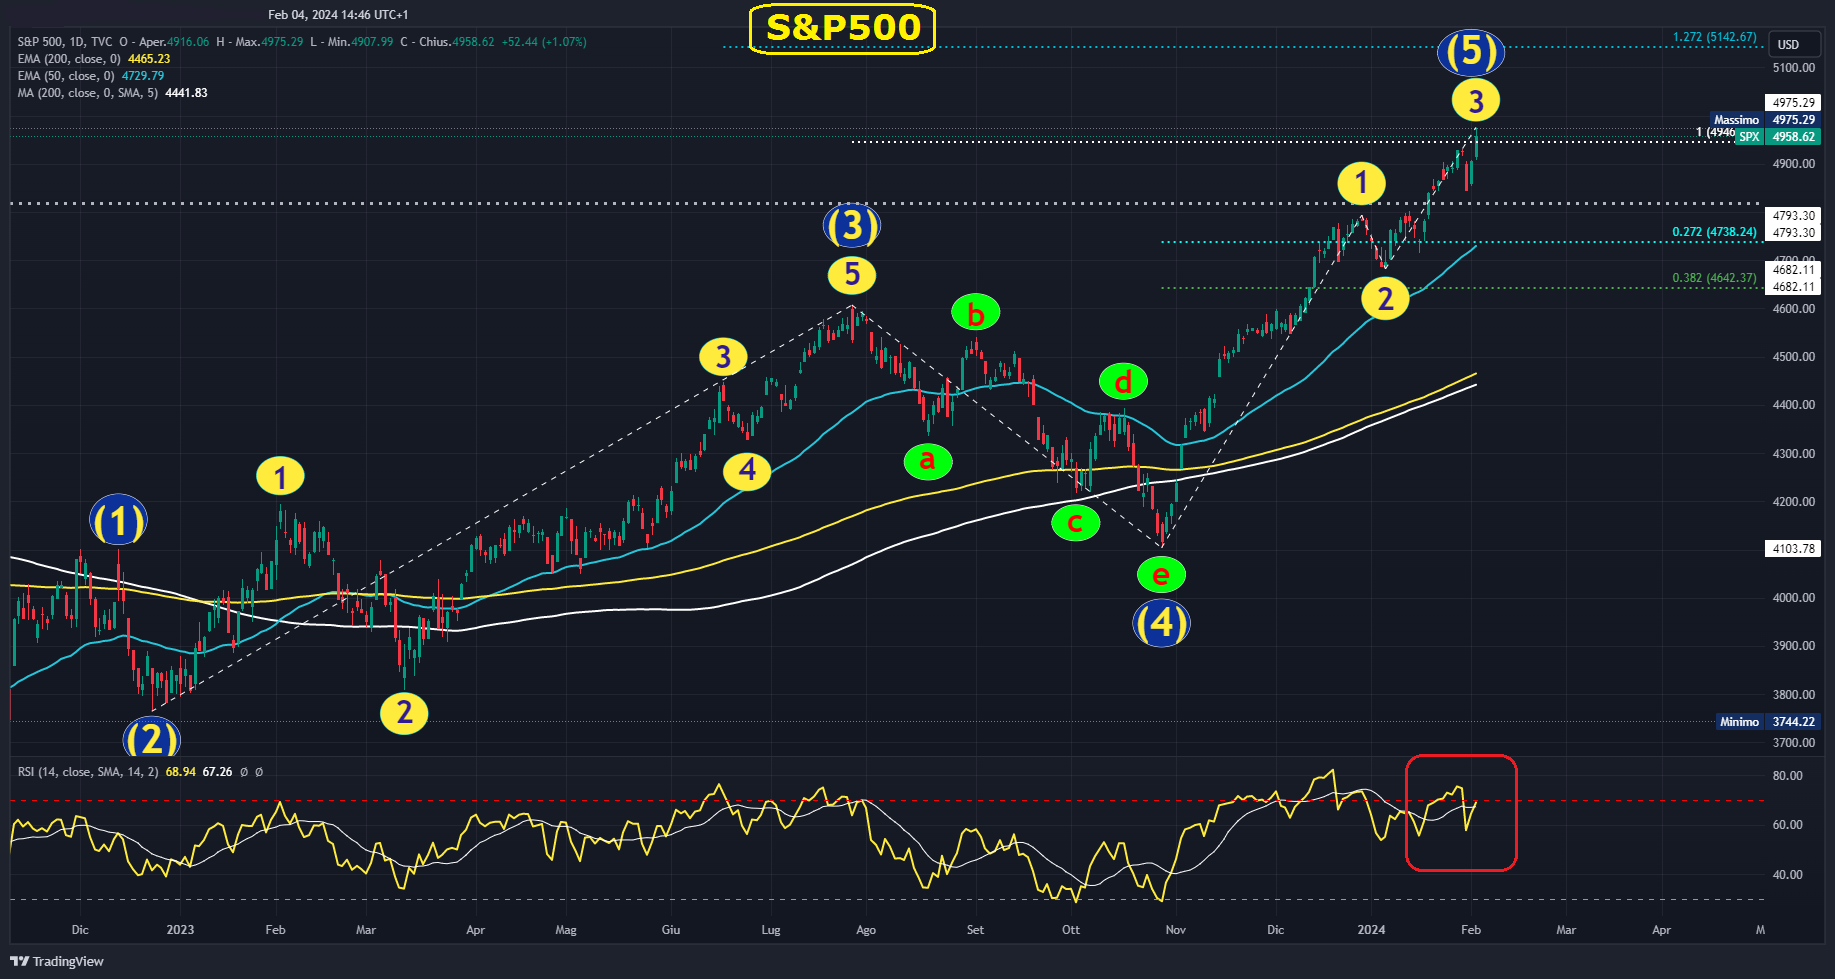Select the MA (200, close, 0, SMA, 5) legend
Image resolution: width=1835 pixels, height=979 pixels.
[88, 93]
